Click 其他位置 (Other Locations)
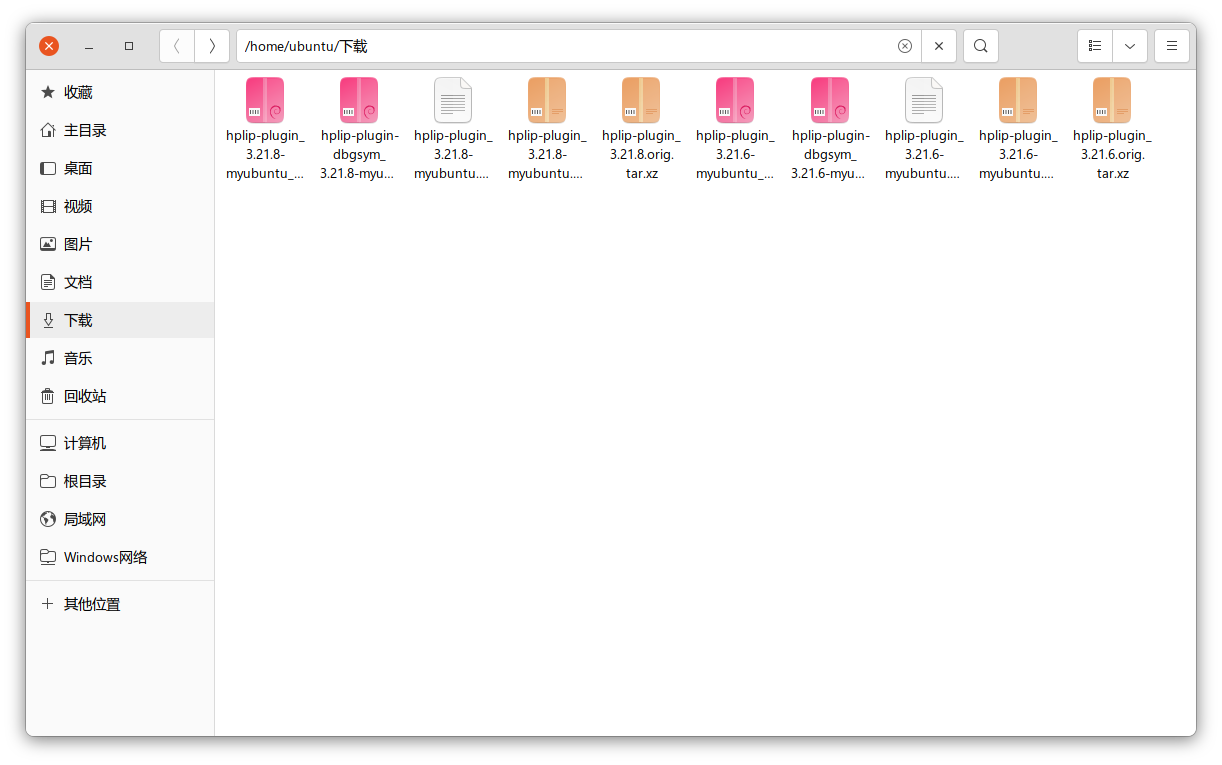This screenshot has height=765, width=1222. click(x=120, y=604)
